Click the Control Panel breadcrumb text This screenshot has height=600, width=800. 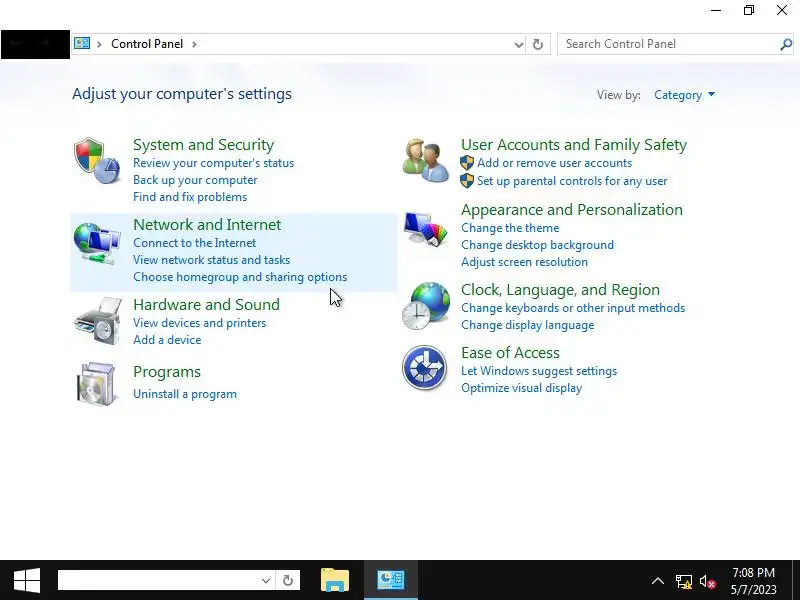pyautogui.click(x=147, y=44)
